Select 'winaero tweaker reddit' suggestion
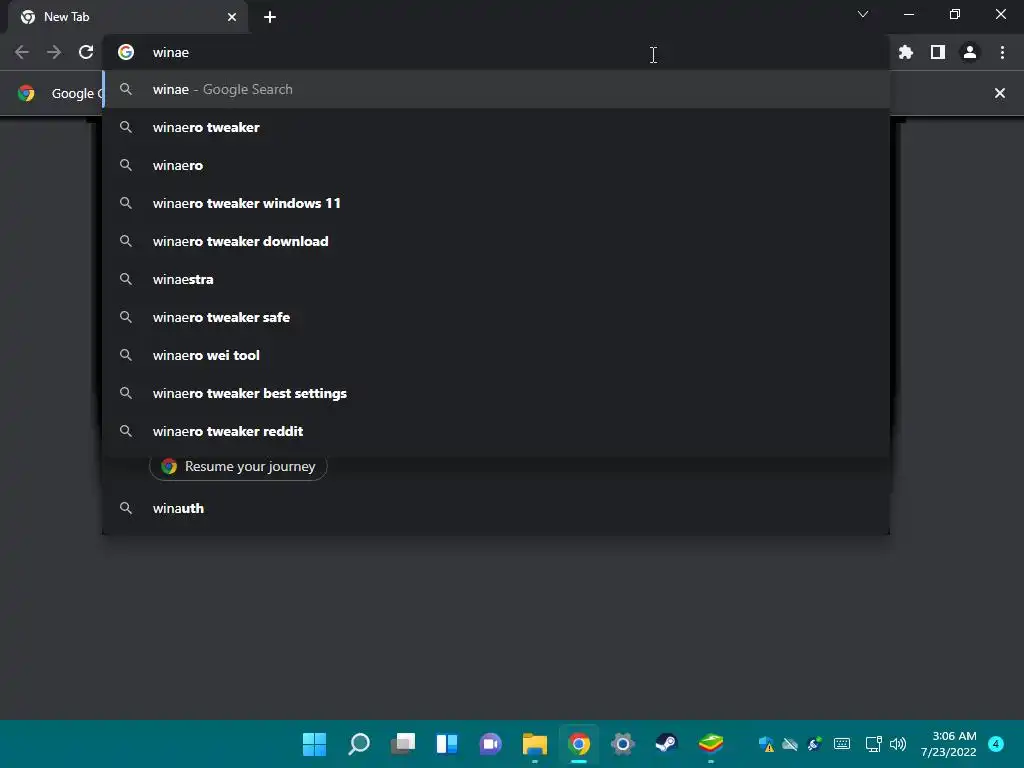 pyautogui.click(x=496, y=431)
